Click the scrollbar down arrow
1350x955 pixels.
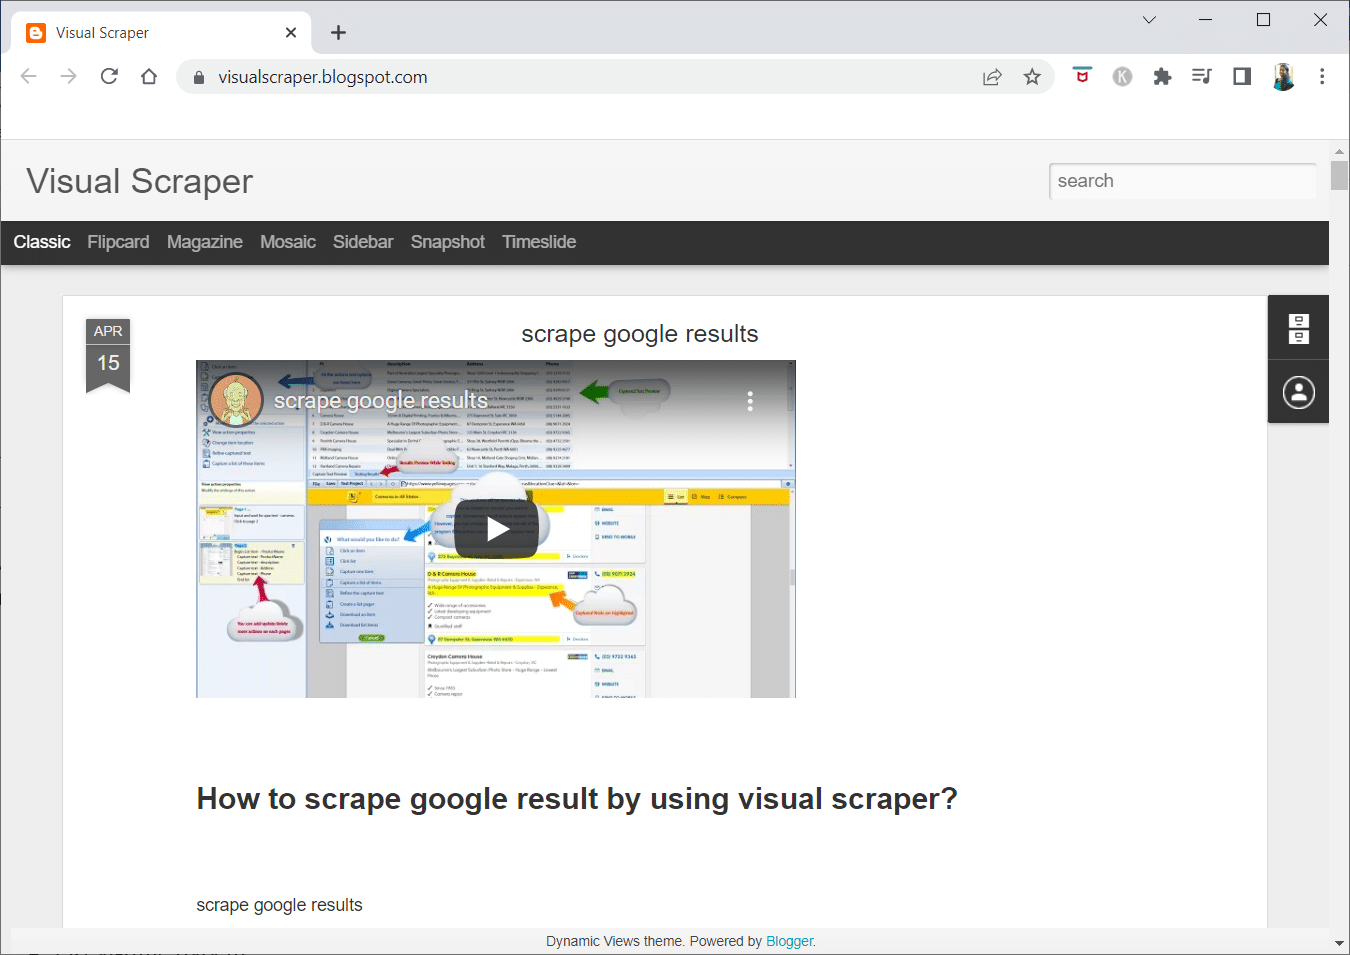click(x=1339, y=943)
